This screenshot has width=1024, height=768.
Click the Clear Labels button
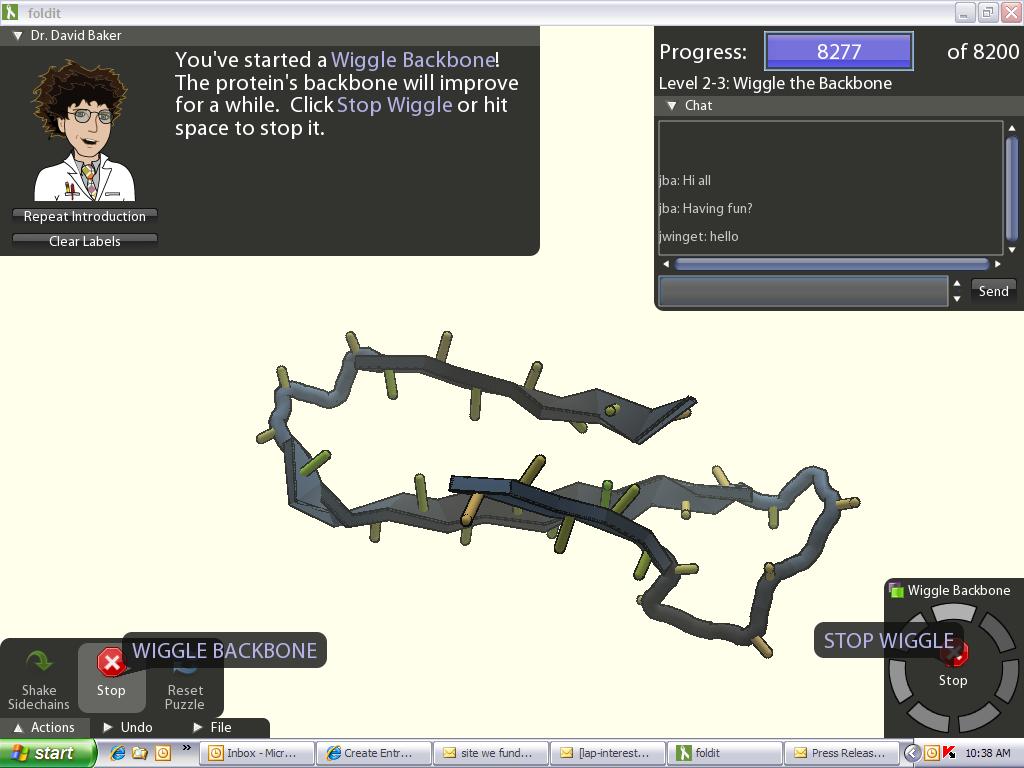[85, 241]
